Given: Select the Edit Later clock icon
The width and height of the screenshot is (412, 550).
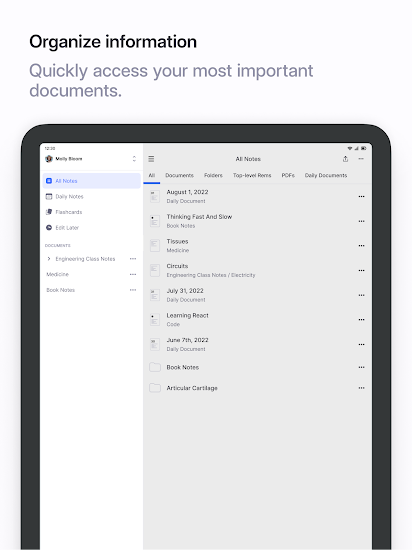Looking at the screenshot, I should 49,228.
